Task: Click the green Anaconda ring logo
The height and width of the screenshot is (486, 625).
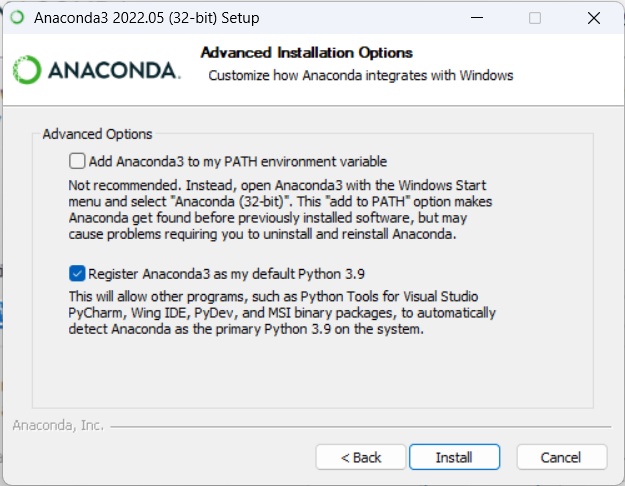Action: 27,70
